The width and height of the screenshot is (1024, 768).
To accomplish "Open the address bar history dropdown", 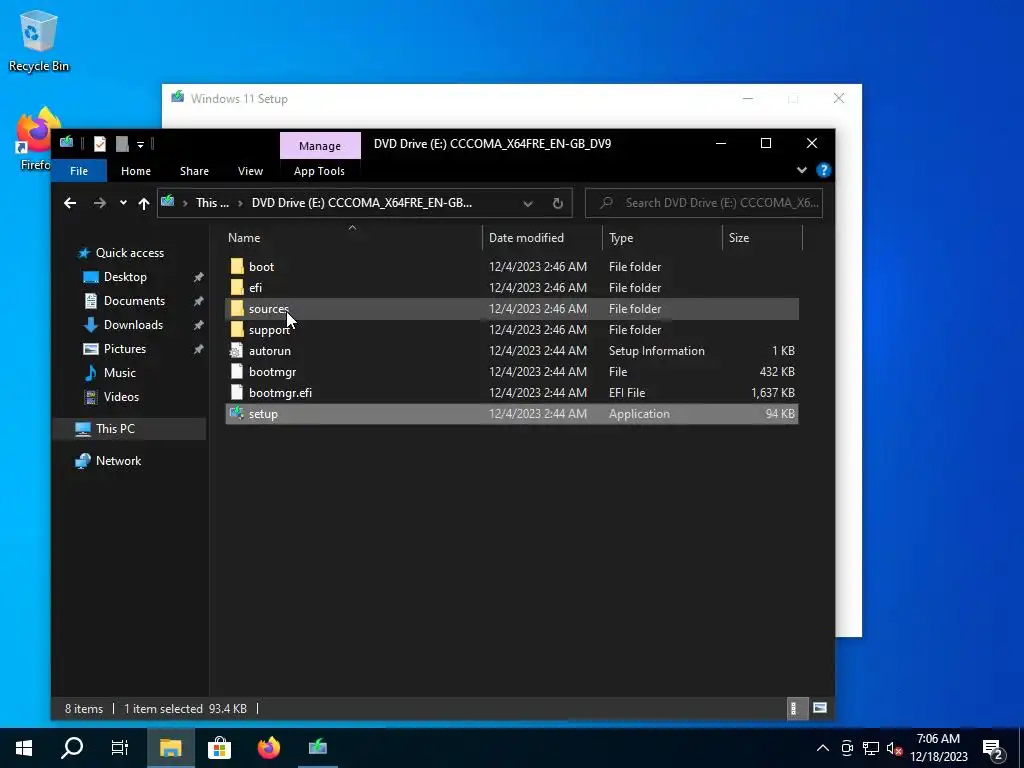I will coord(528,204).
